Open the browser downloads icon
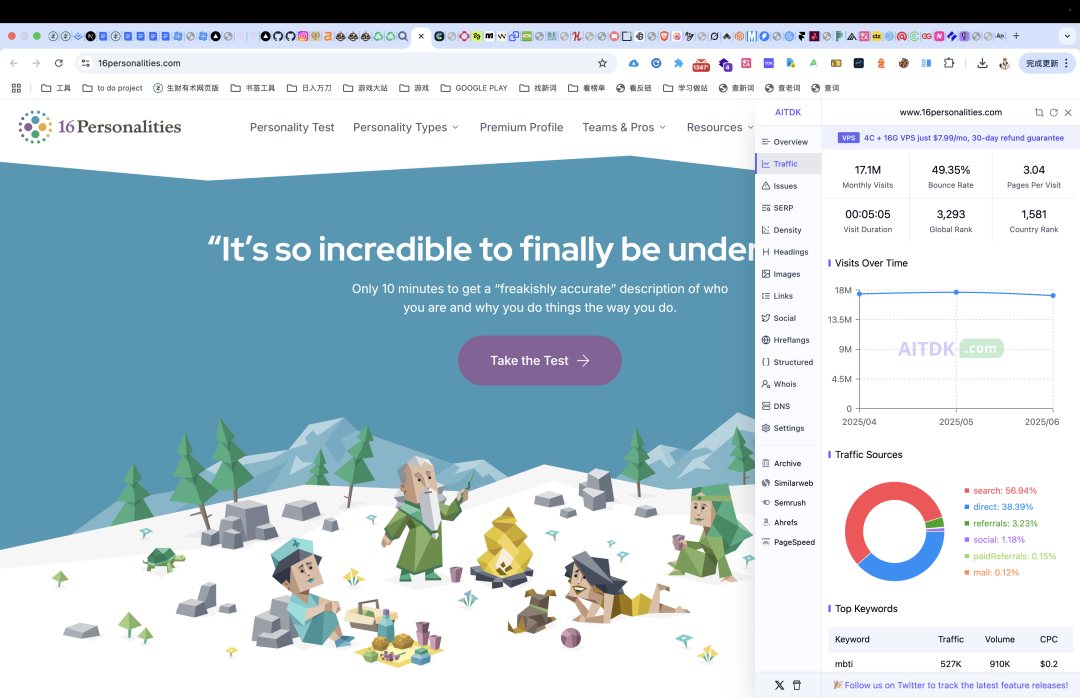This screenshot has height=698, width=1080. click(x=982, y=63)
